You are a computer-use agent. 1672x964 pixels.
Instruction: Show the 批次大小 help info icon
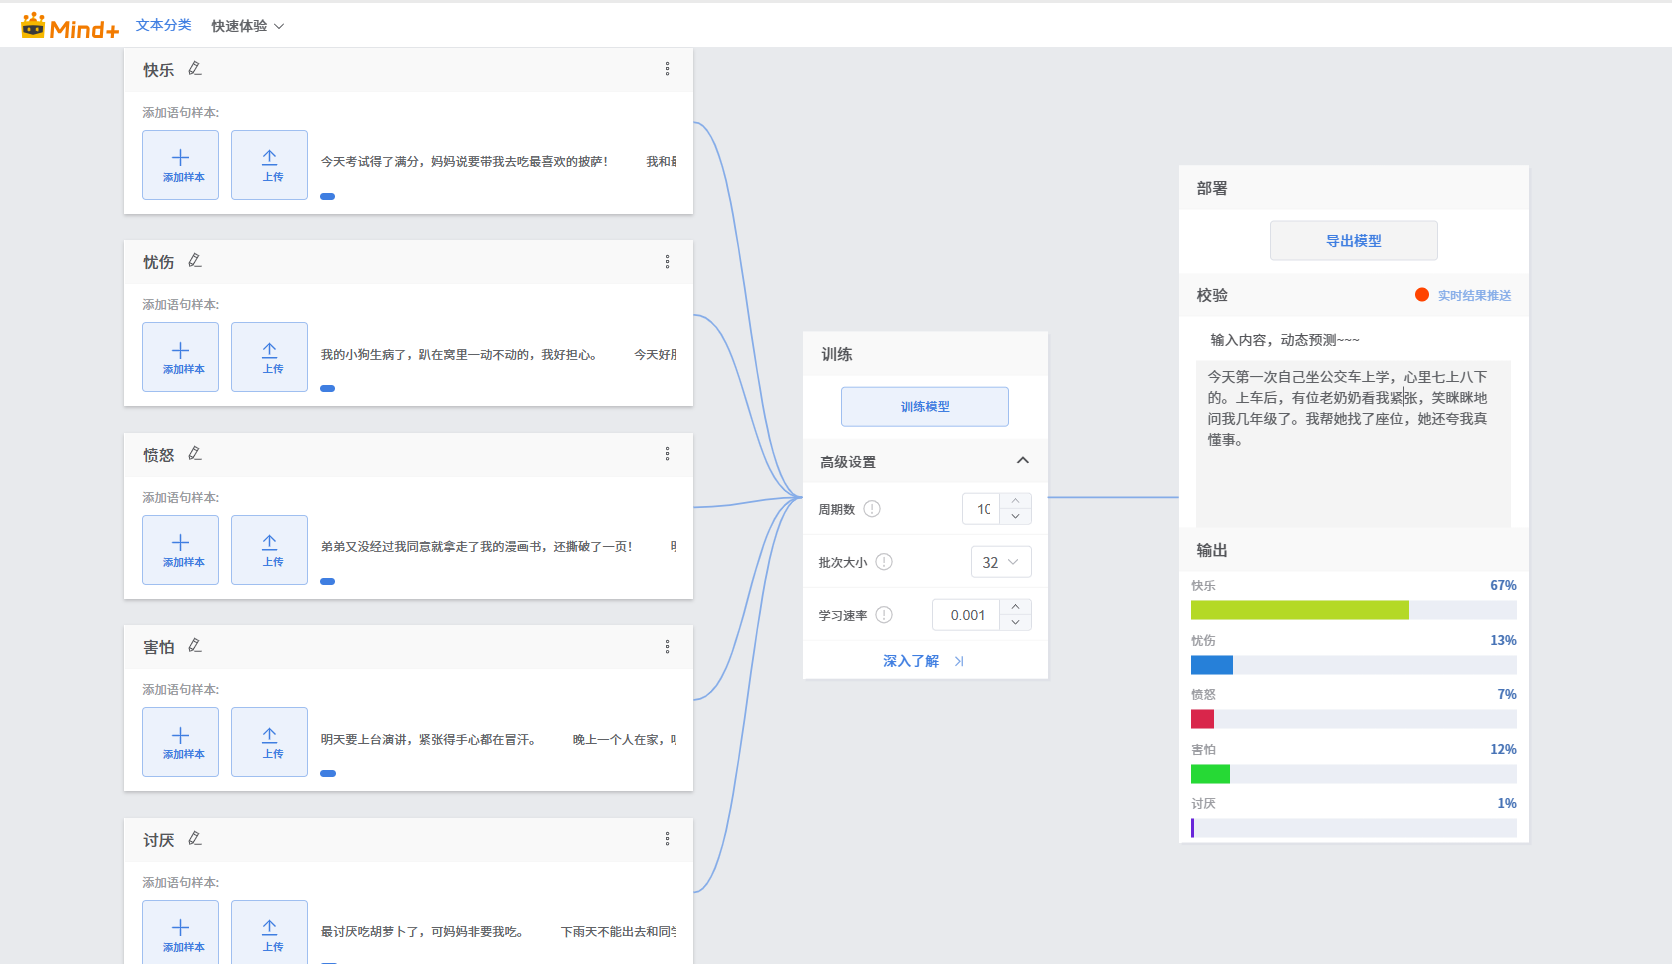[884, 562]
